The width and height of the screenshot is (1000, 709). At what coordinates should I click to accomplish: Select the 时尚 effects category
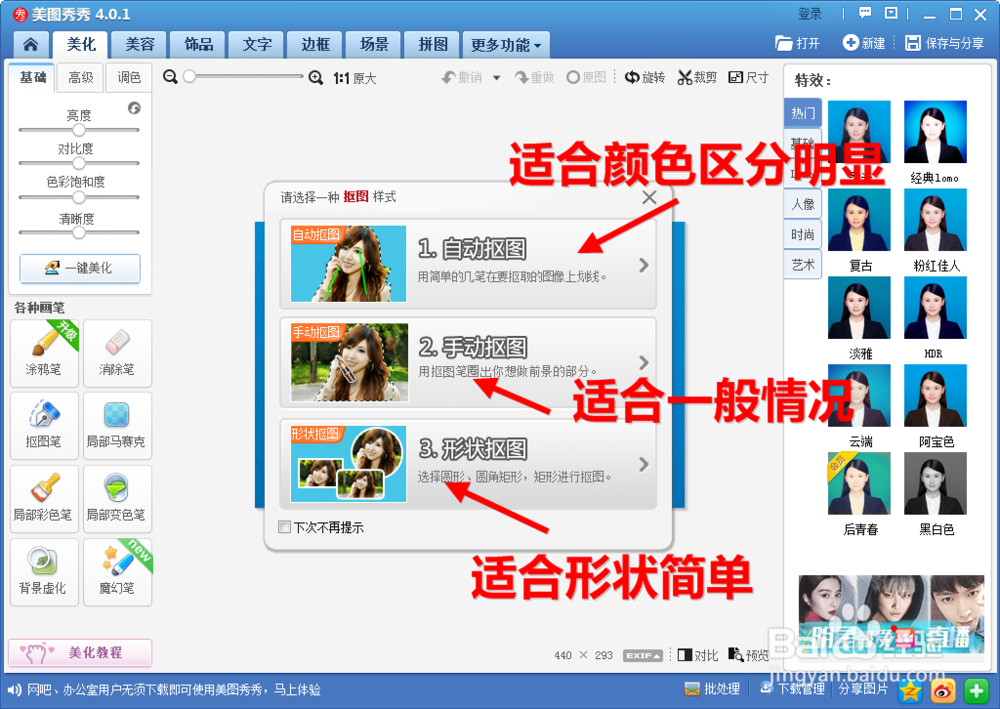(803, 235)
